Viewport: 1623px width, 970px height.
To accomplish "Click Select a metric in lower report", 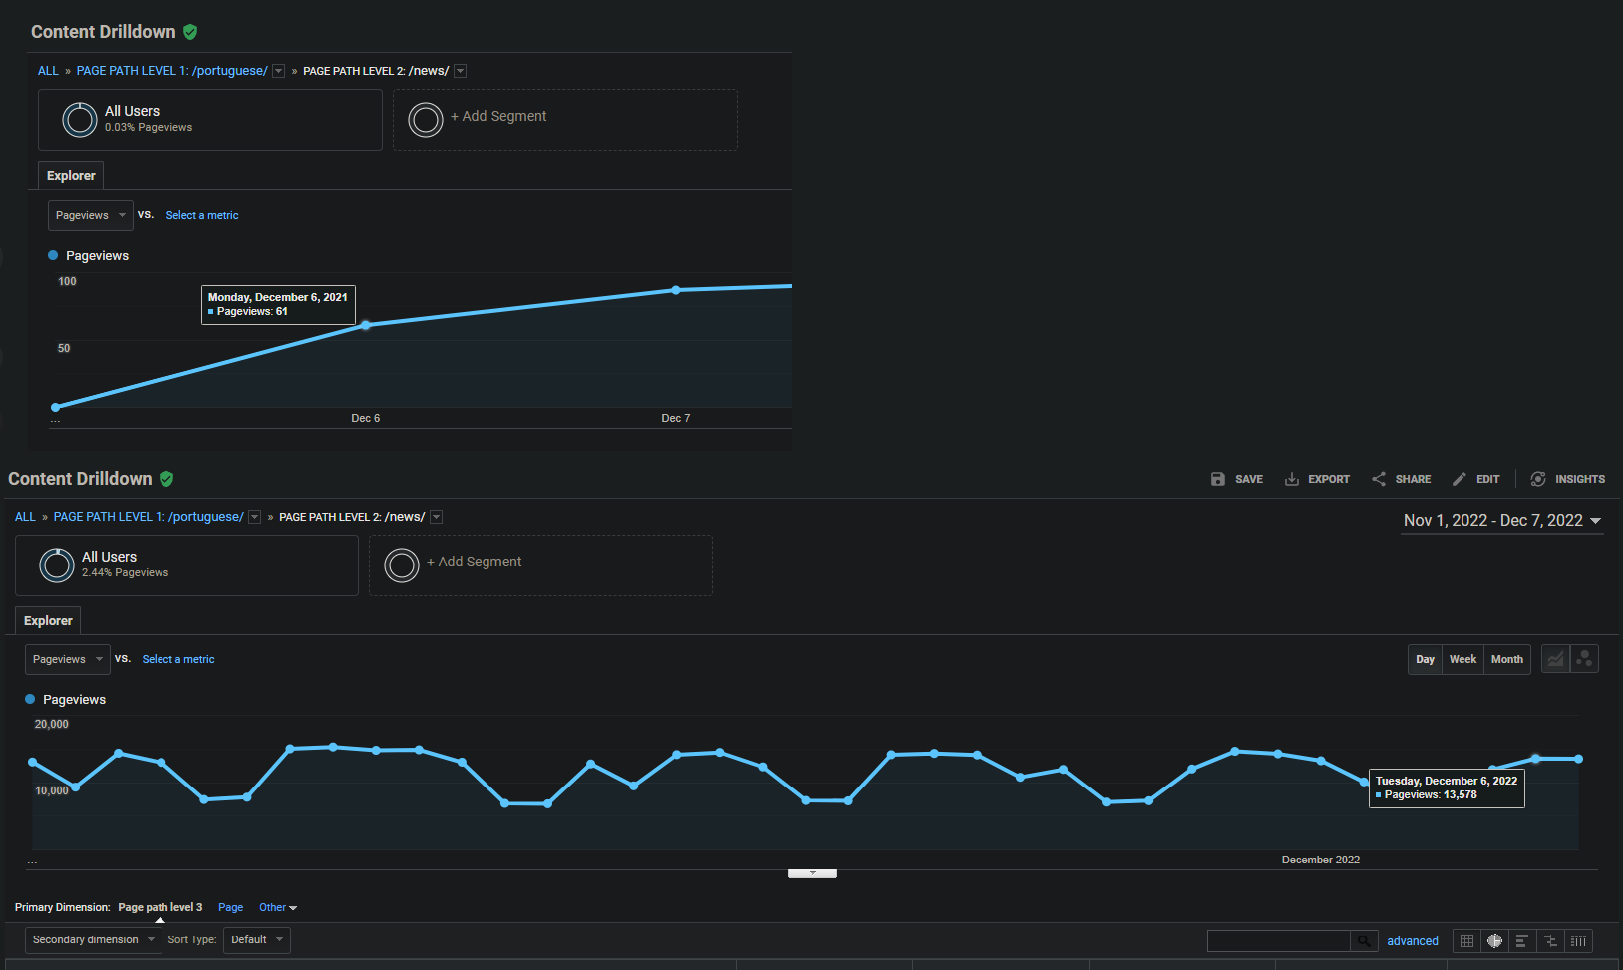I will pyautogui.click(x=178, y=659).
